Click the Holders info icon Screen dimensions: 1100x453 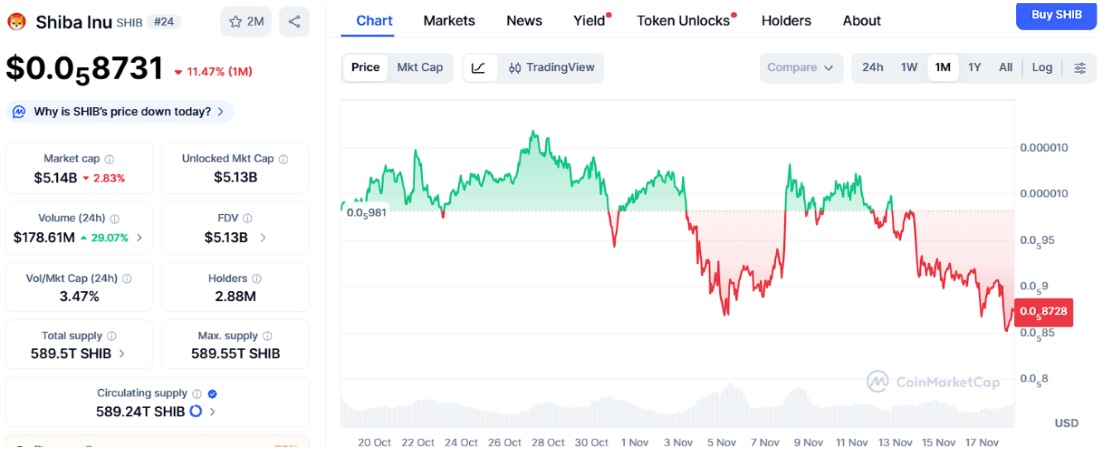[257, 278]
